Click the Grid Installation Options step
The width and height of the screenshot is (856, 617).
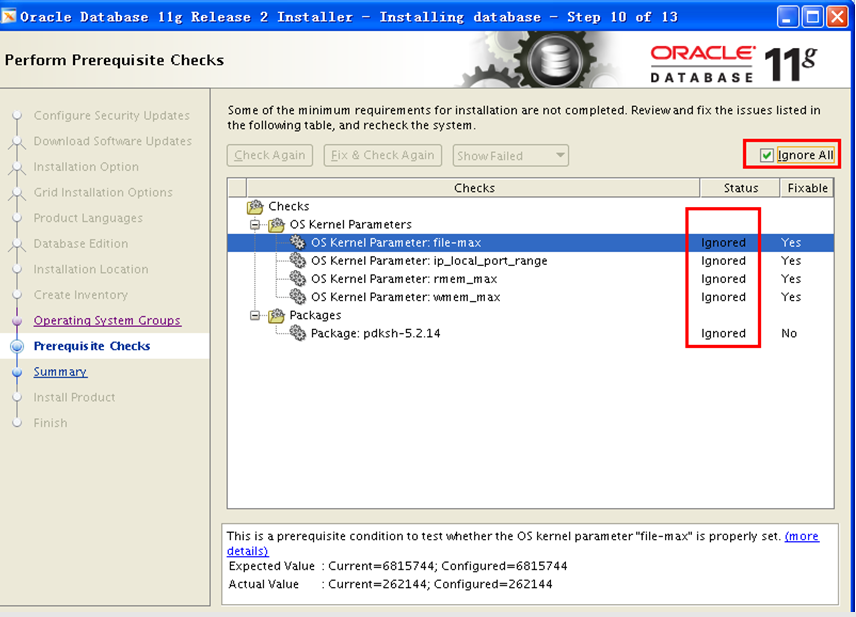point(103,193)
